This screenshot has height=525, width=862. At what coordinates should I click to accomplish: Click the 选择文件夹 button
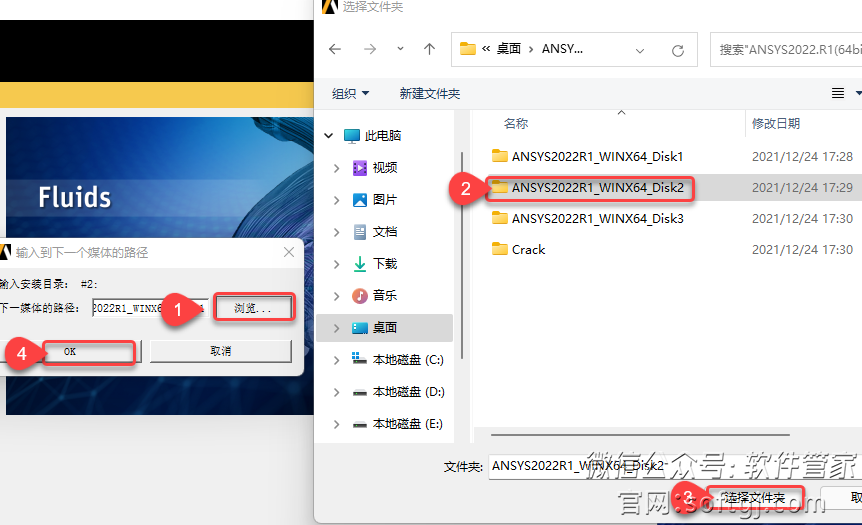(755, 498)
